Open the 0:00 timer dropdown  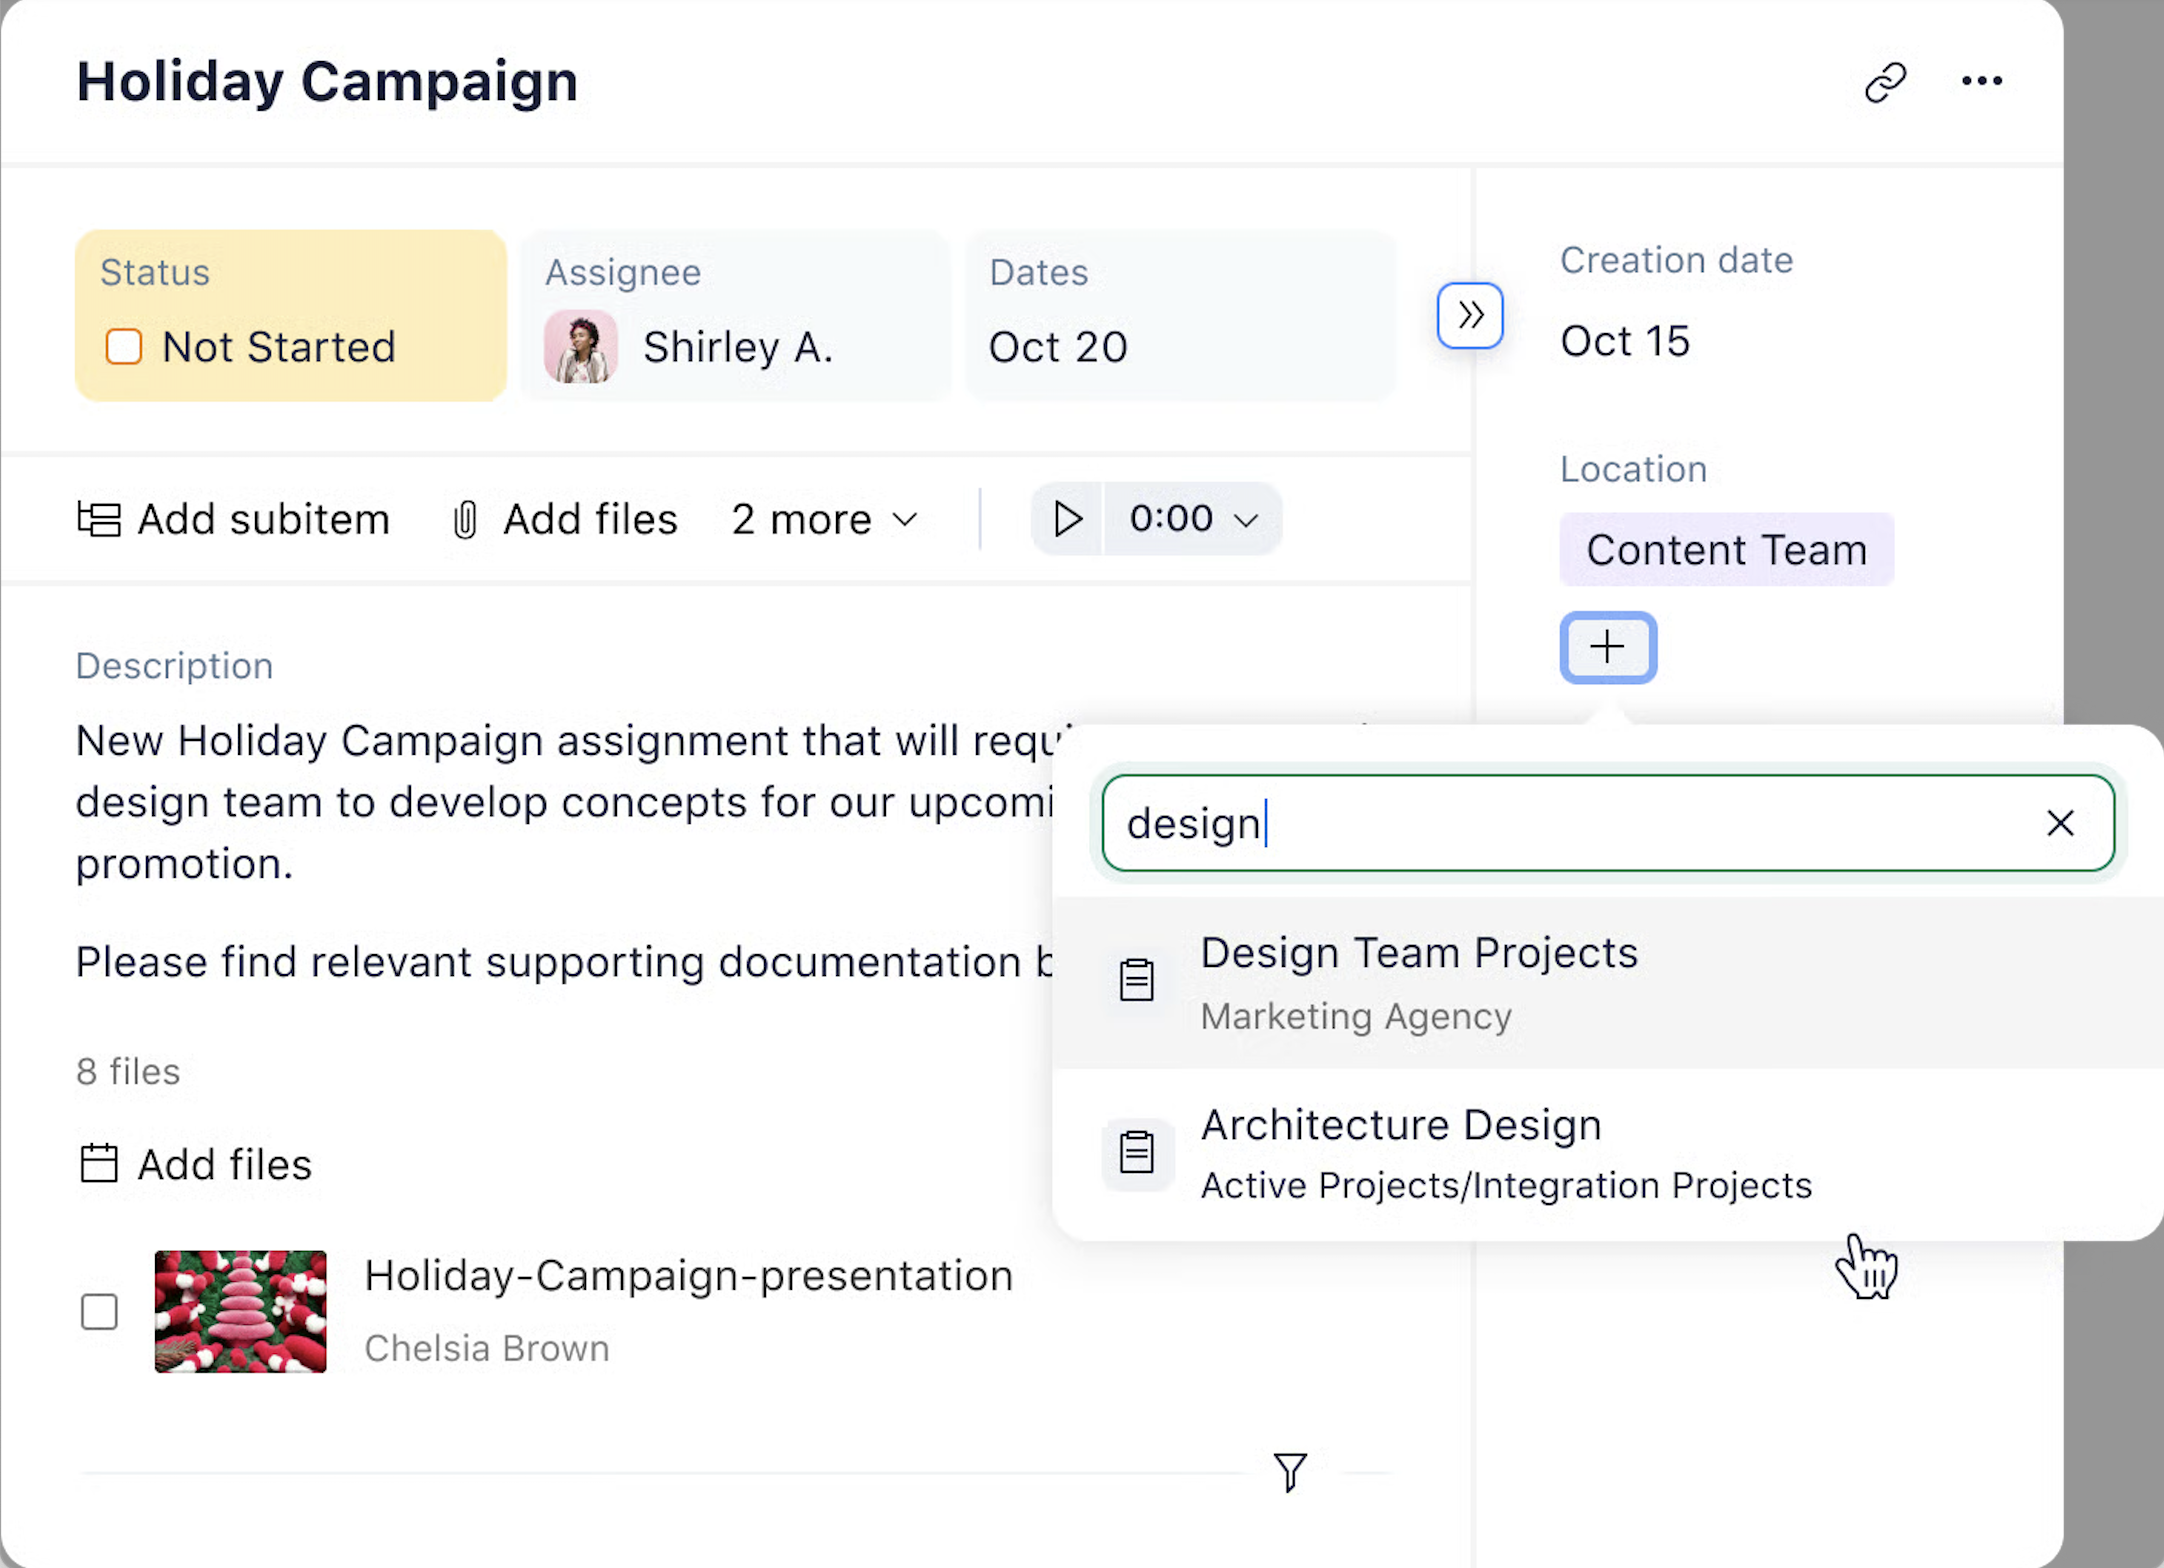pos(1193,519)
